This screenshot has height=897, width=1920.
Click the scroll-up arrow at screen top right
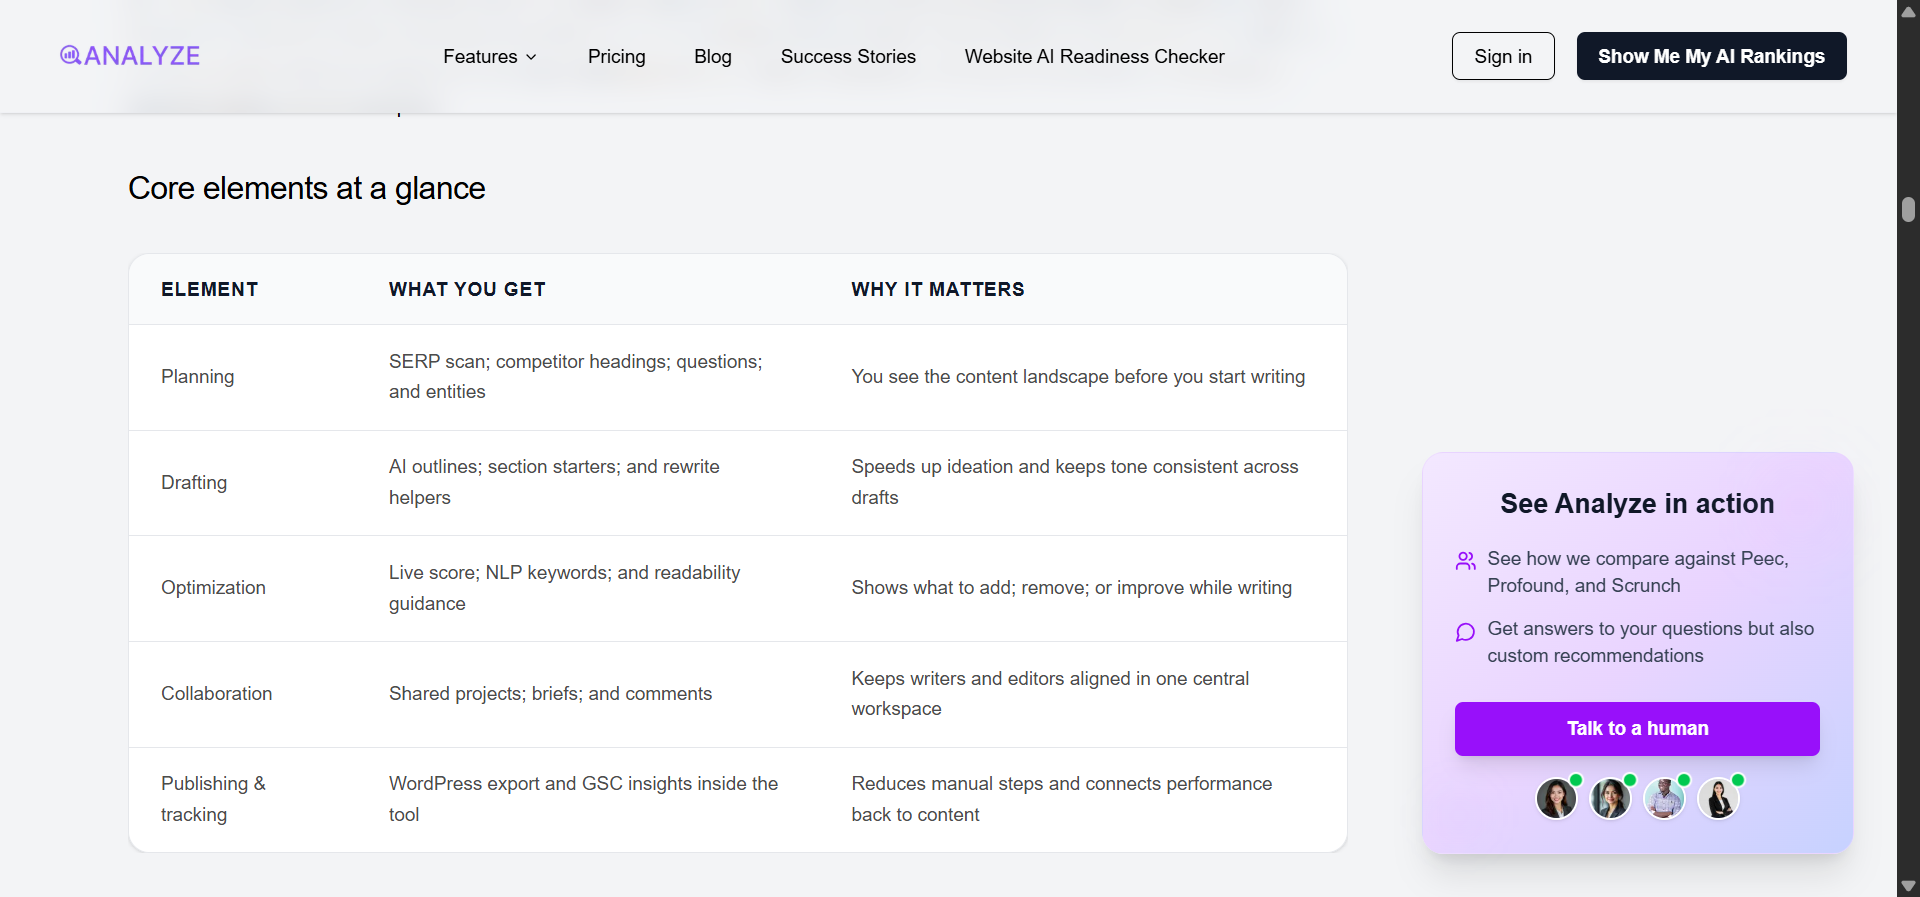point(1908,12)
